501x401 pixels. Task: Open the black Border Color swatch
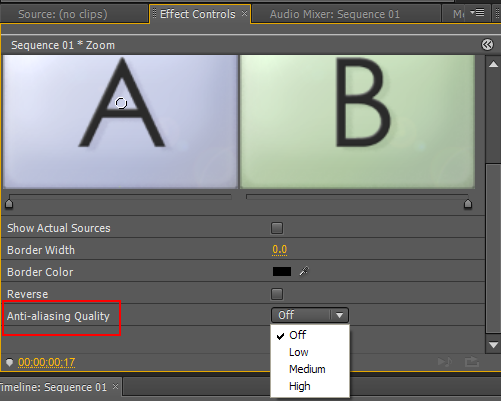tap(282, 271)
